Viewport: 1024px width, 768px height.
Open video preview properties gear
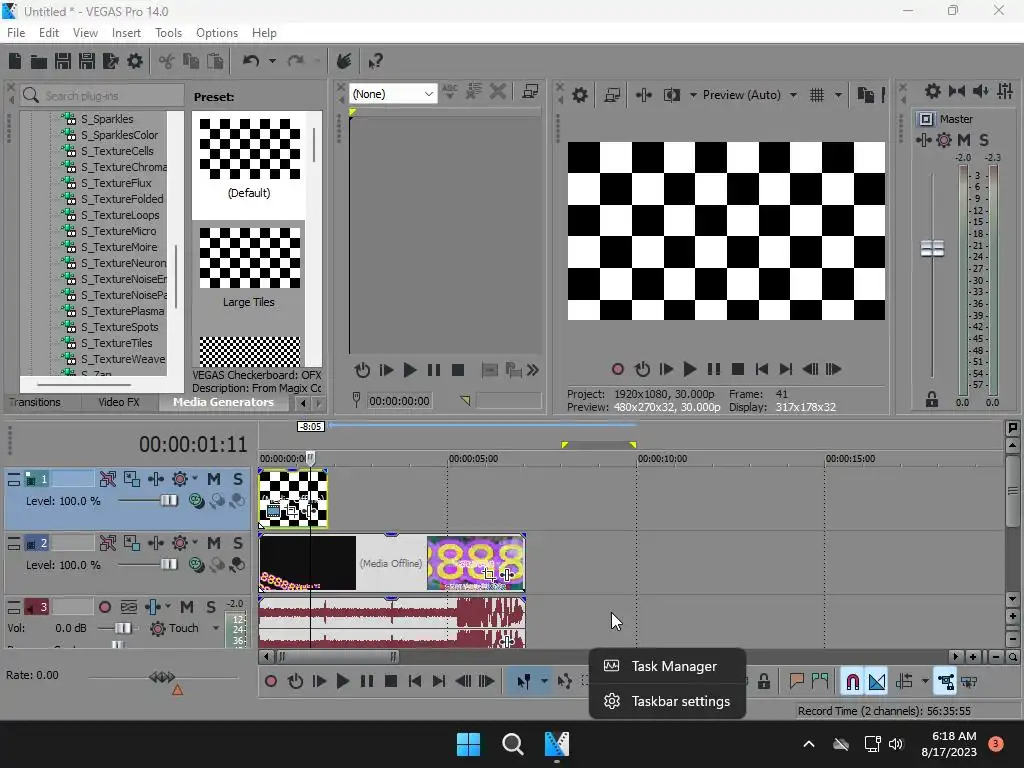[579, 95]
